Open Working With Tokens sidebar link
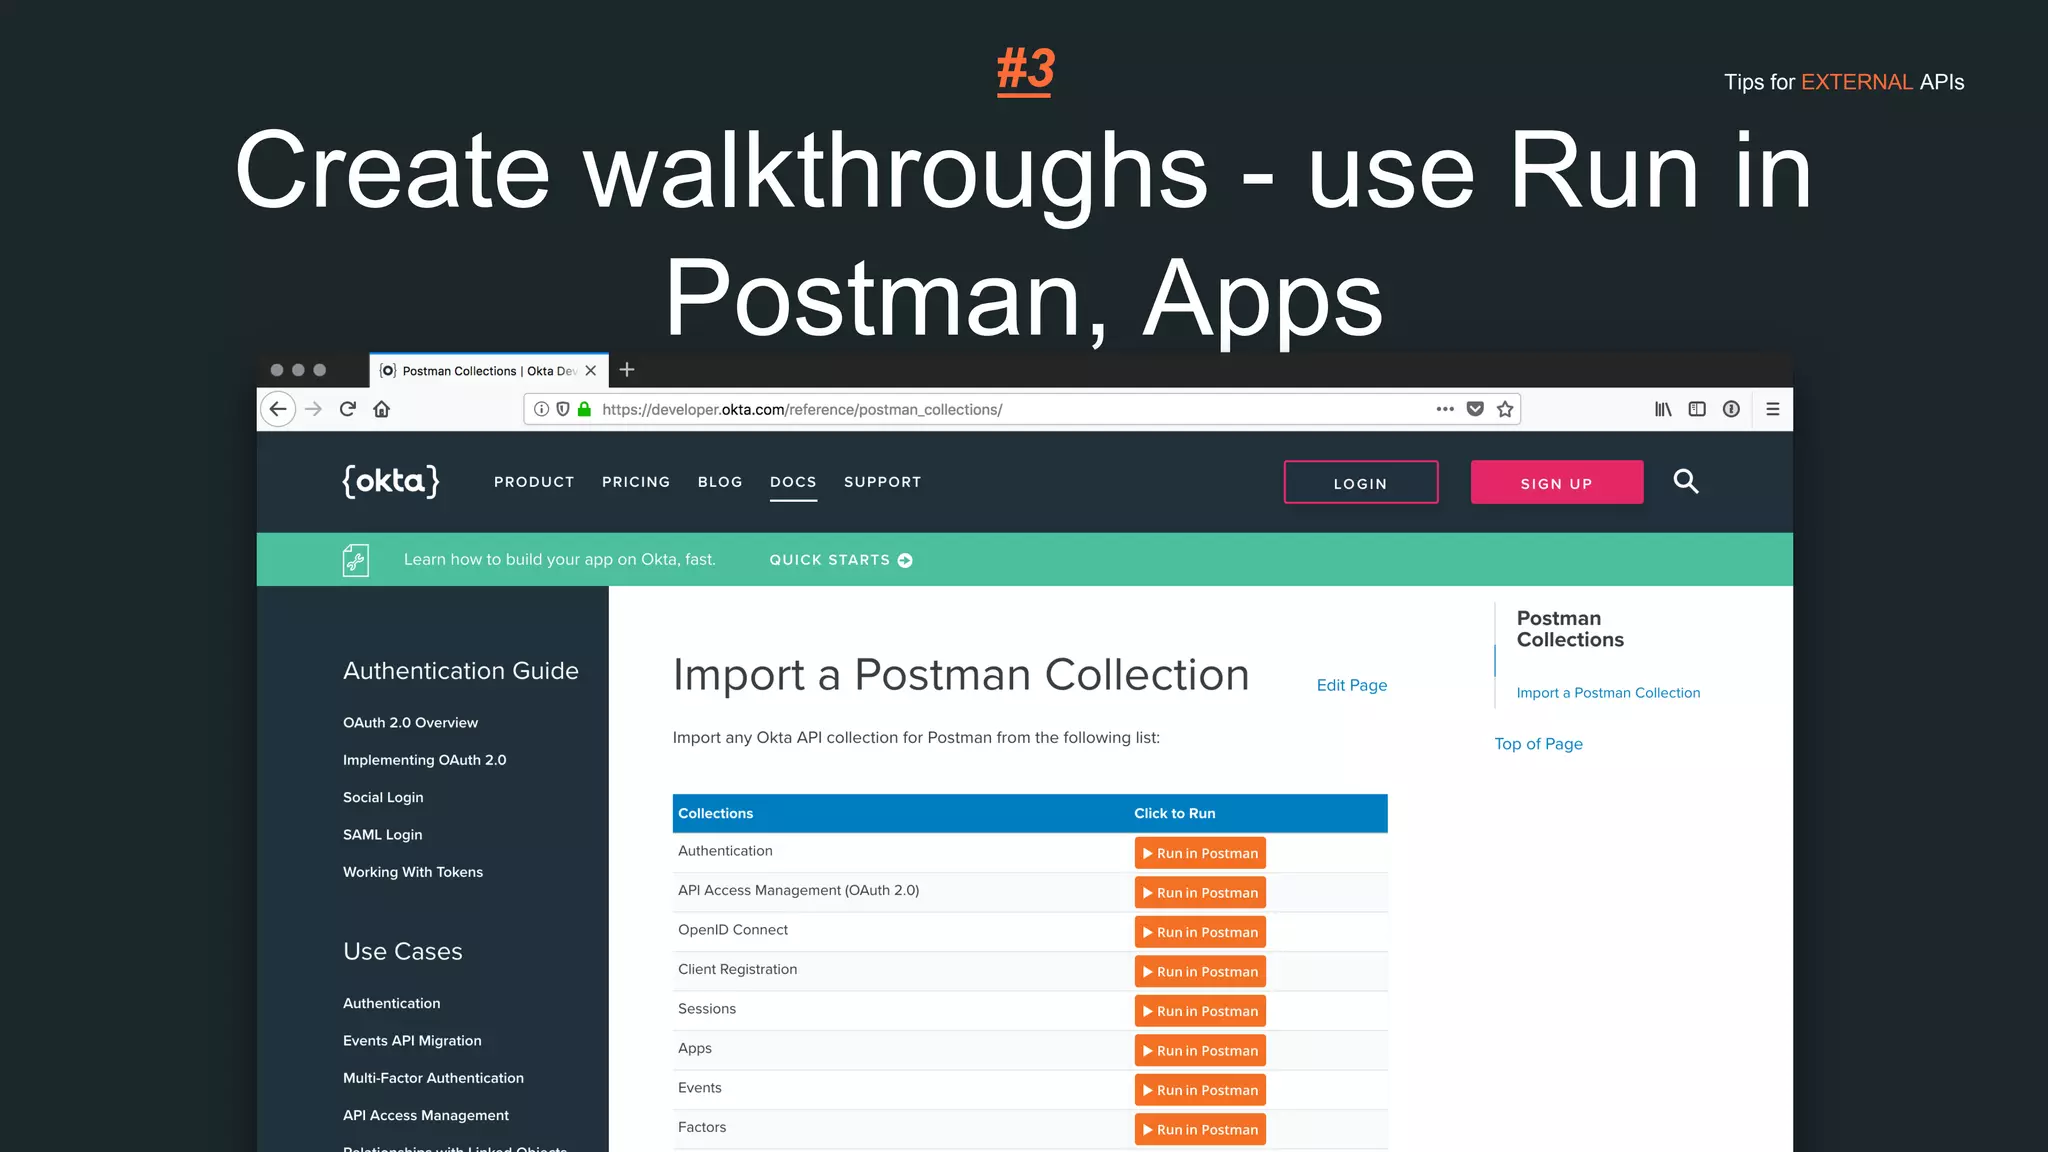Screen dimensions: 2048x1152 click(x=412, y=872)
